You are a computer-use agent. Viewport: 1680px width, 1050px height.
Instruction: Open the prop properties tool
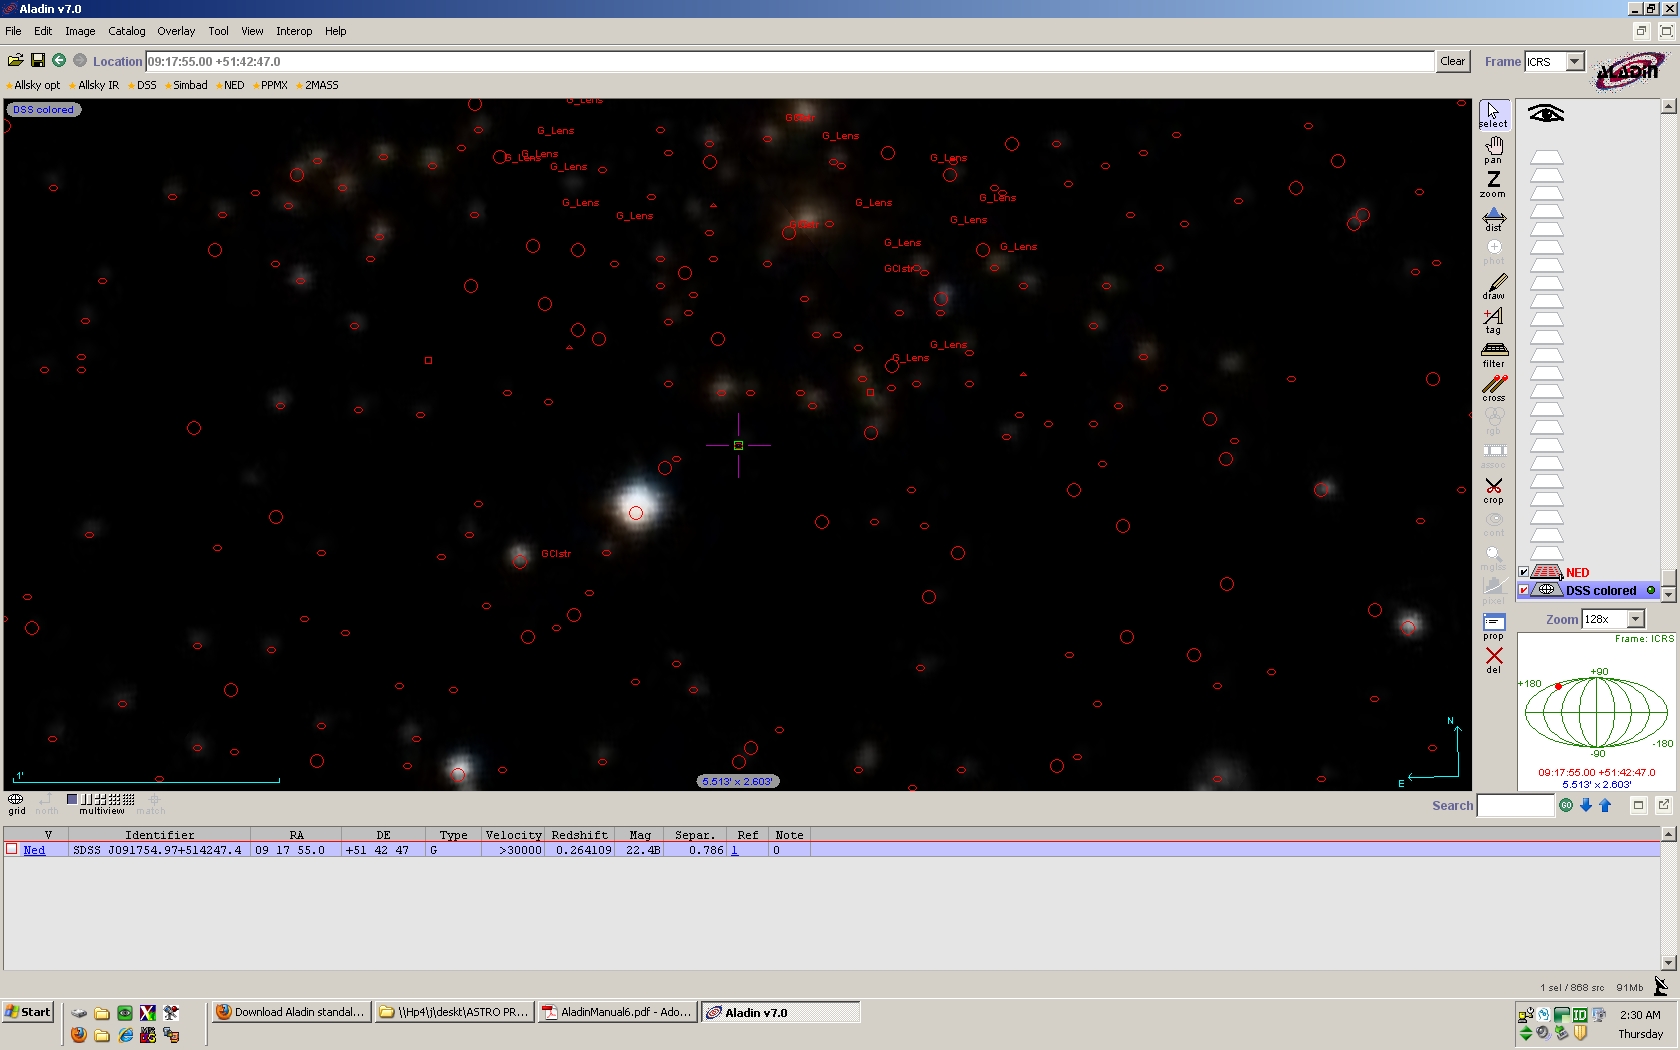pos(1493,627)
